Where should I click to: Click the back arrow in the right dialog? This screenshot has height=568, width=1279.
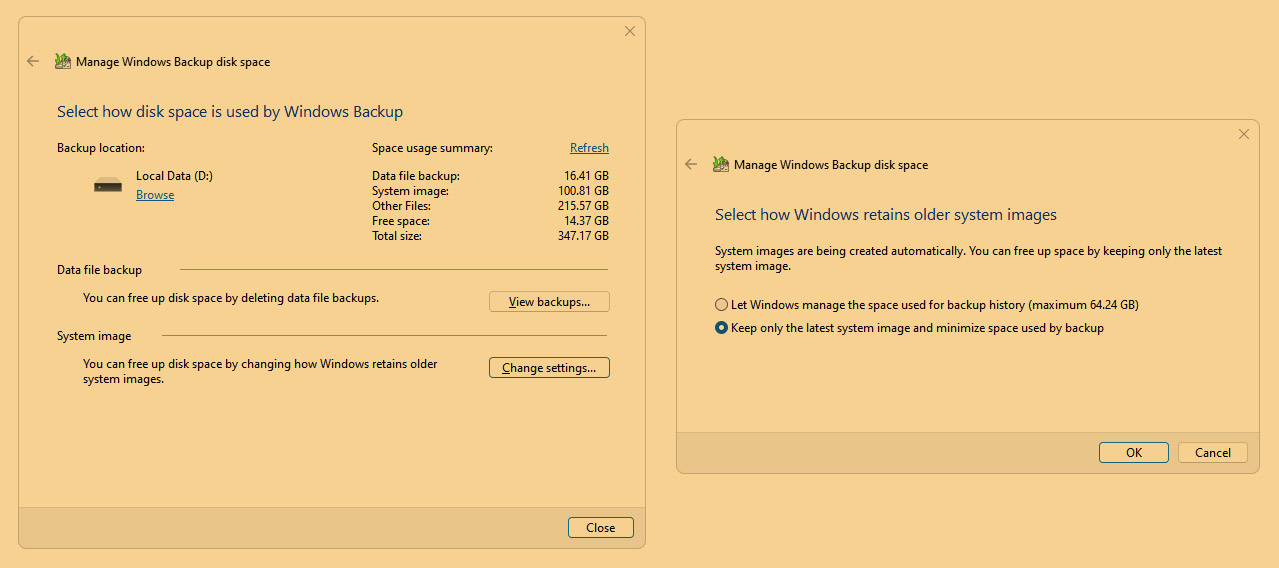[691, 164]
